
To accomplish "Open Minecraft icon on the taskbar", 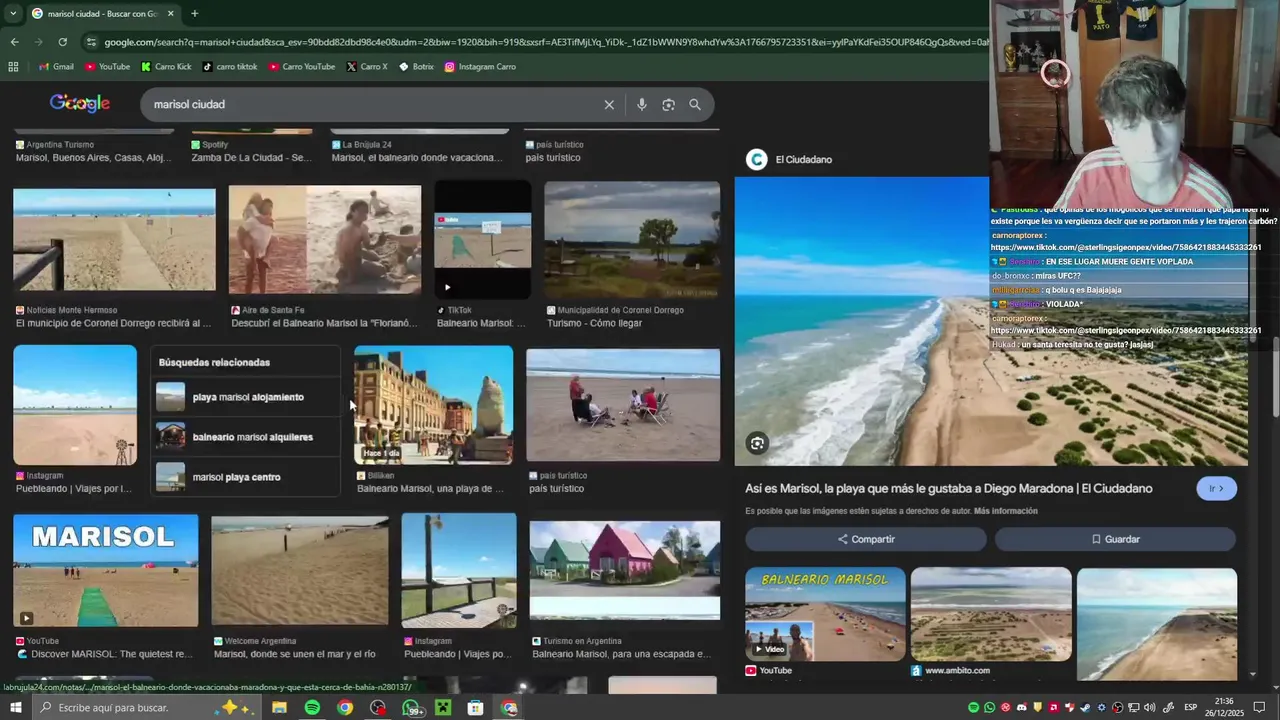I will (443, 708).
